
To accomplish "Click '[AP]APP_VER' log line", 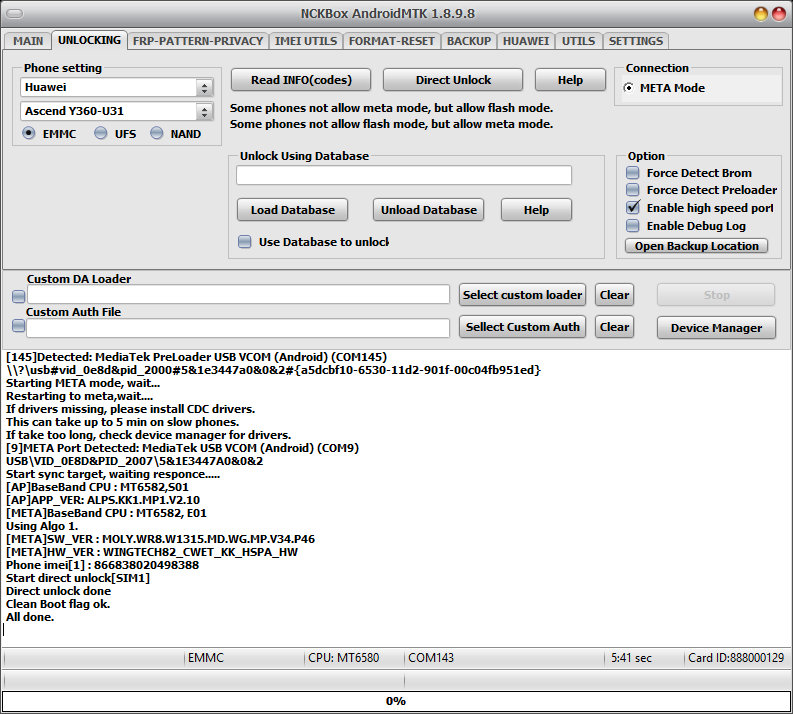I will point(103,500).
